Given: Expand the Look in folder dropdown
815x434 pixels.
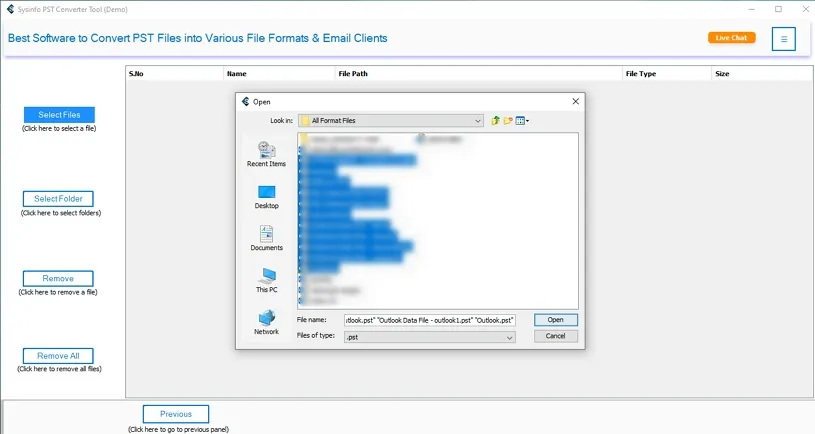Looking at the screenshot, I should click(x=477, y=121).
